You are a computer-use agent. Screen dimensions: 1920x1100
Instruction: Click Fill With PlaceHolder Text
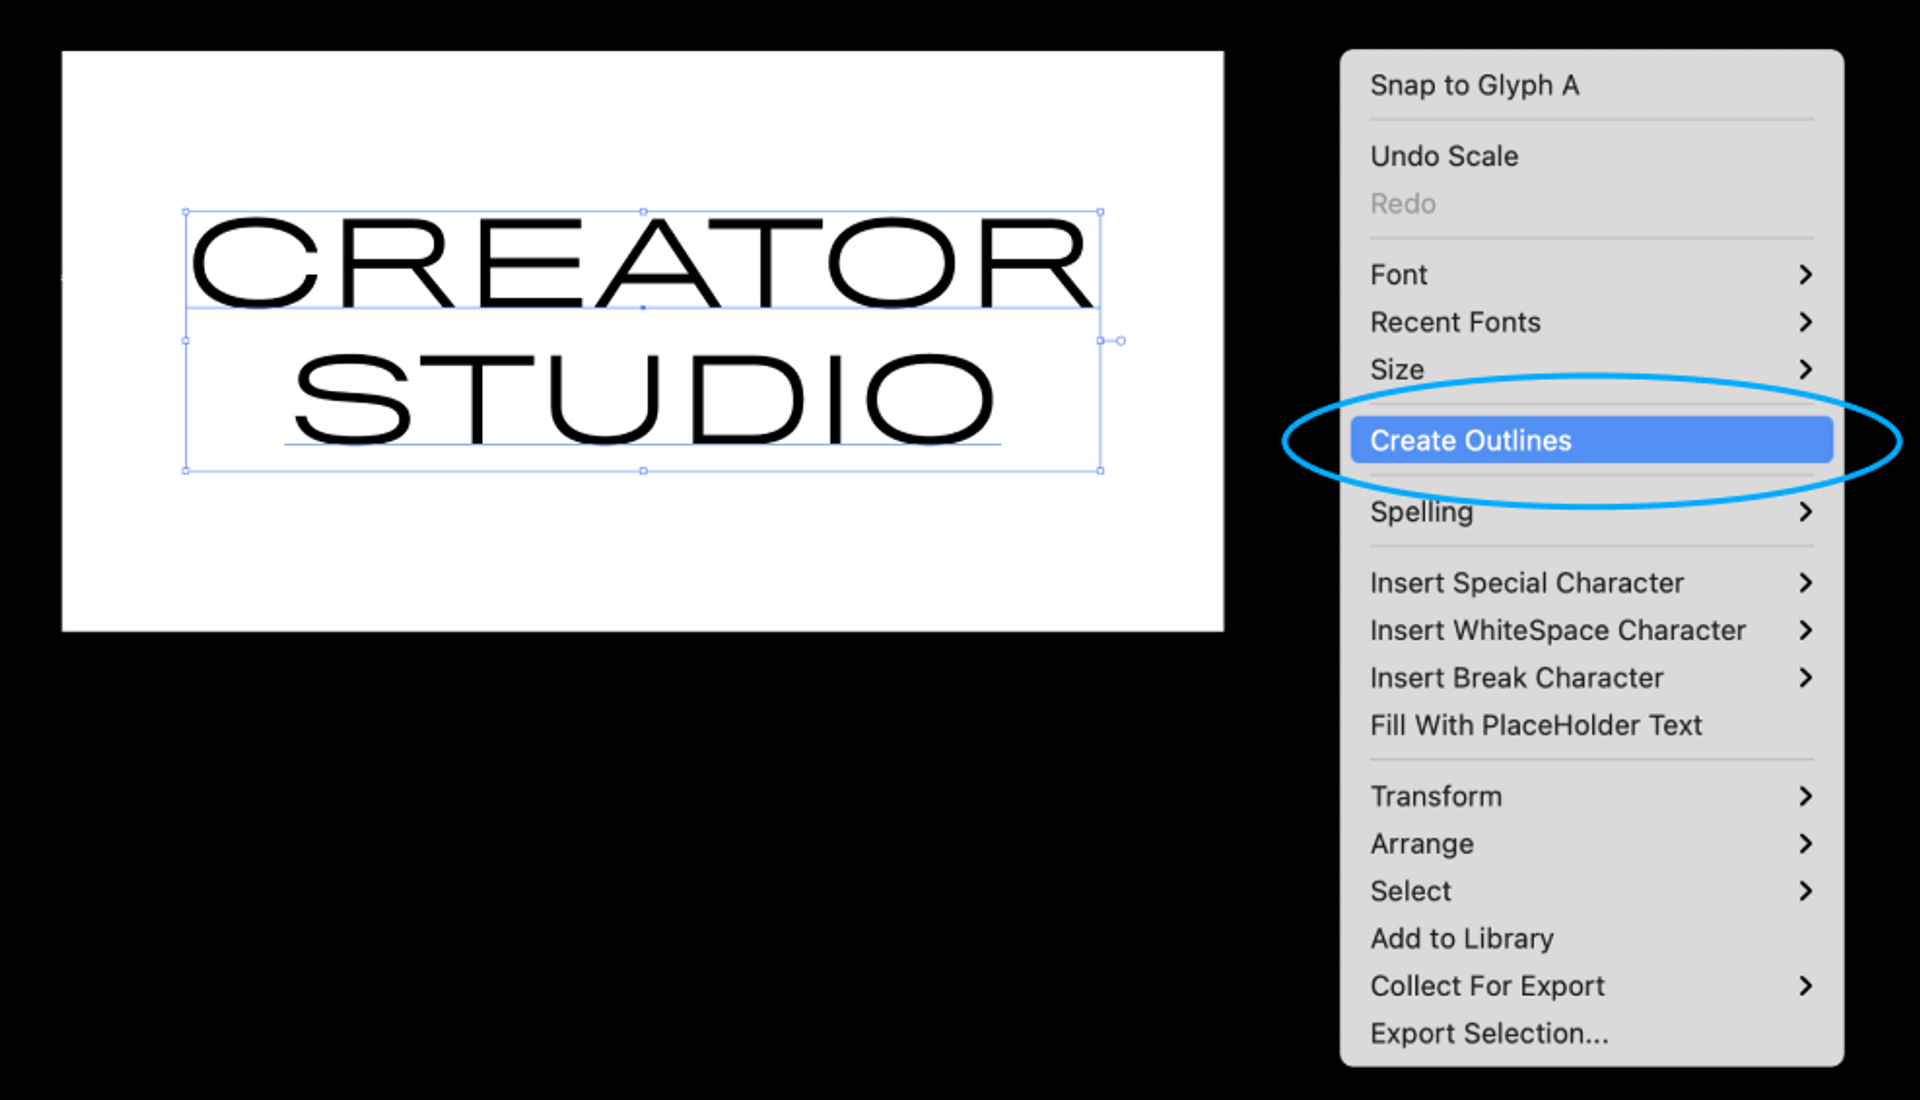point(1535,725)
